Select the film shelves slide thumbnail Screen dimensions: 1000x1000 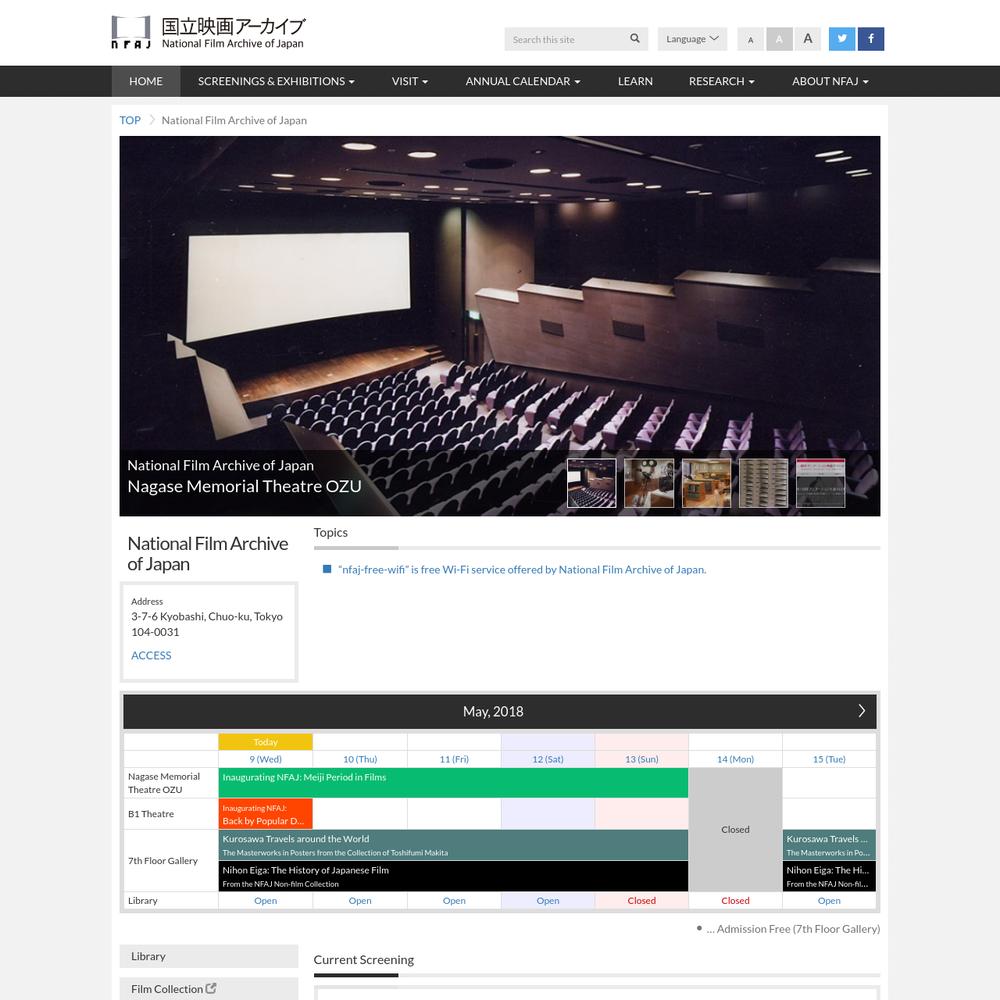[763, 483]
